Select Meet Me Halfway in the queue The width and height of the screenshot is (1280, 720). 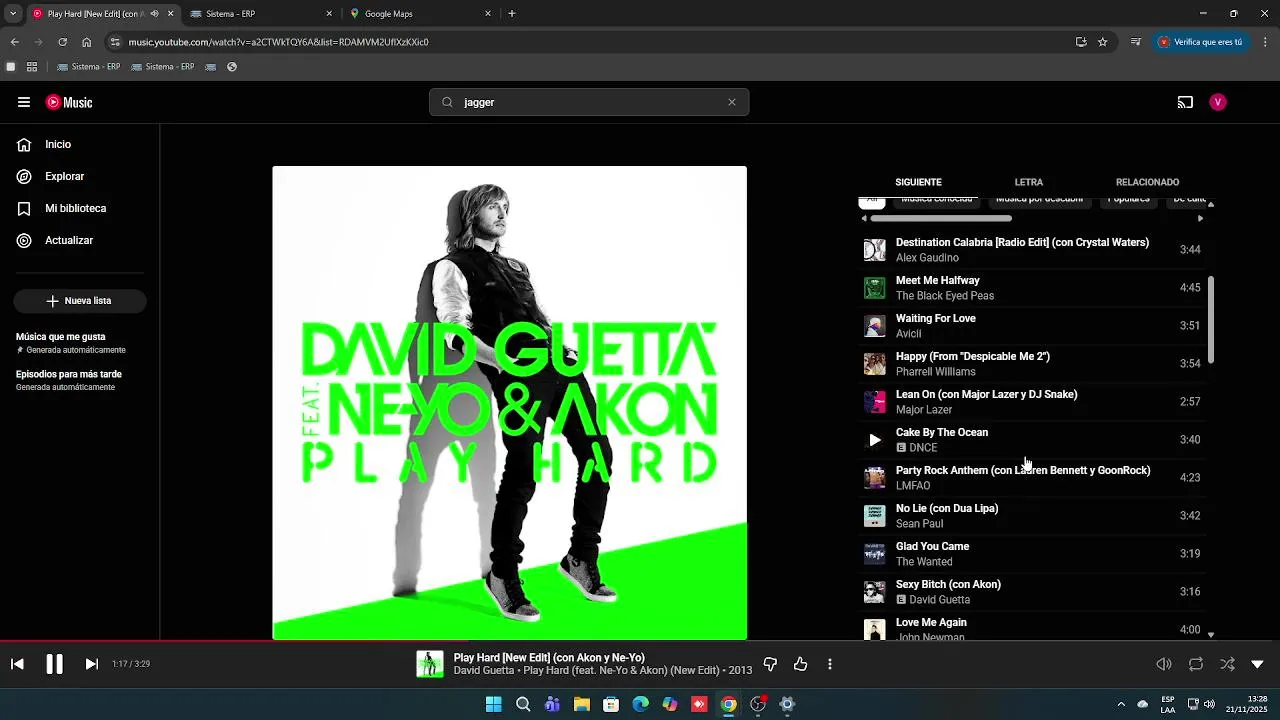[1032, 288]
